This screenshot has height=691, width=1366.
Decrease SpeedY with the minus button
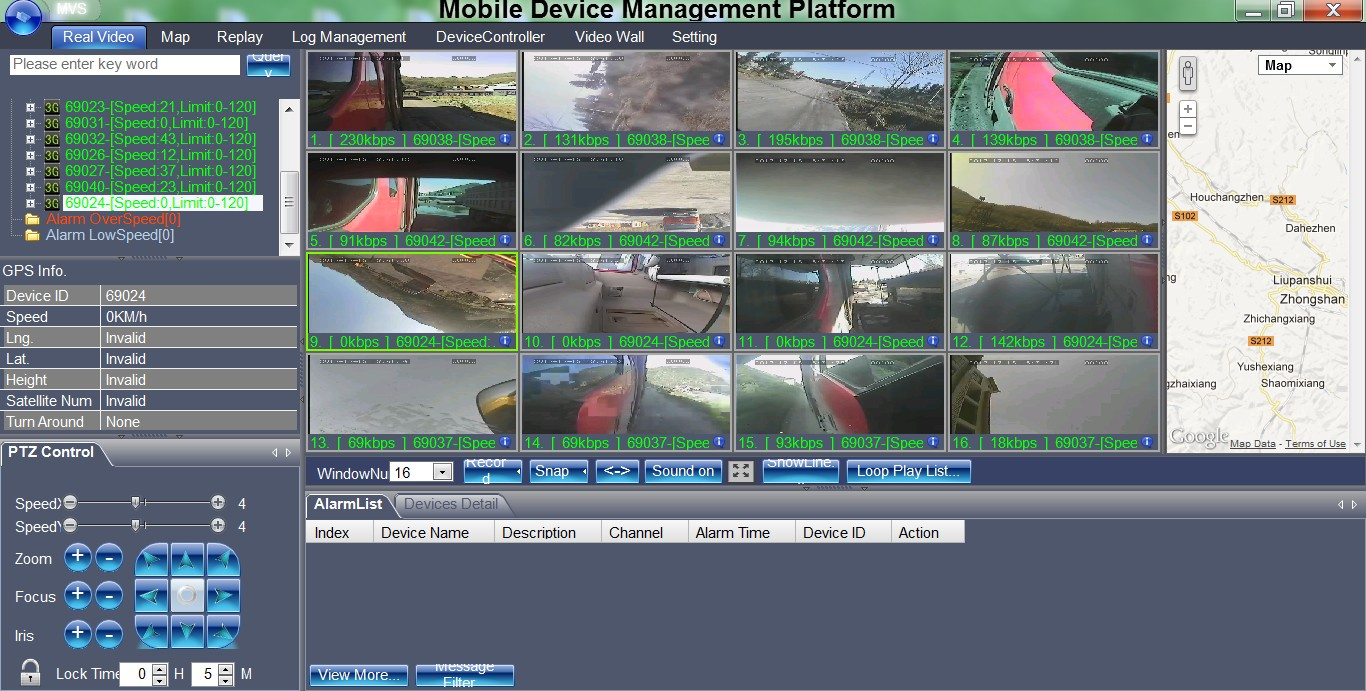coord(70,525)
